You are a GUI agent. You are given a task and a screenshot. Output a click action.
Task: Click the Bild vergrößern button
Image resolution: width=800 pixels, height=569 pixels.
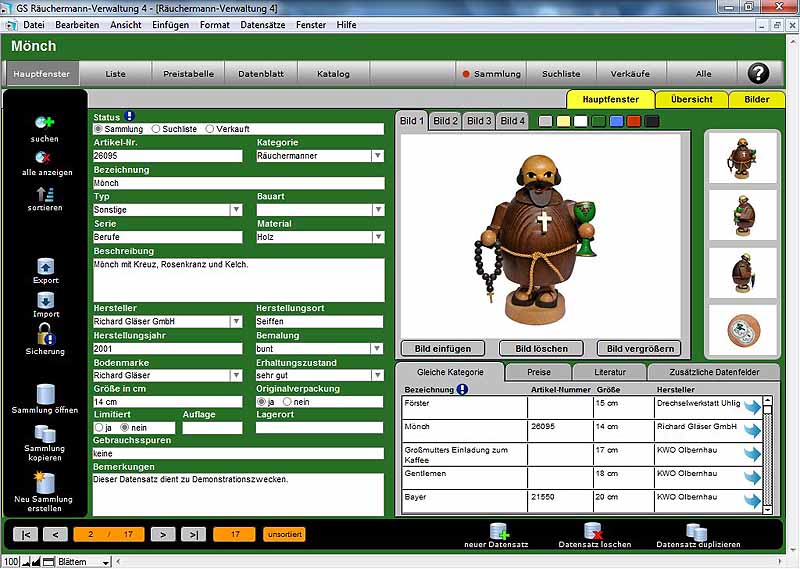(638, 349)
